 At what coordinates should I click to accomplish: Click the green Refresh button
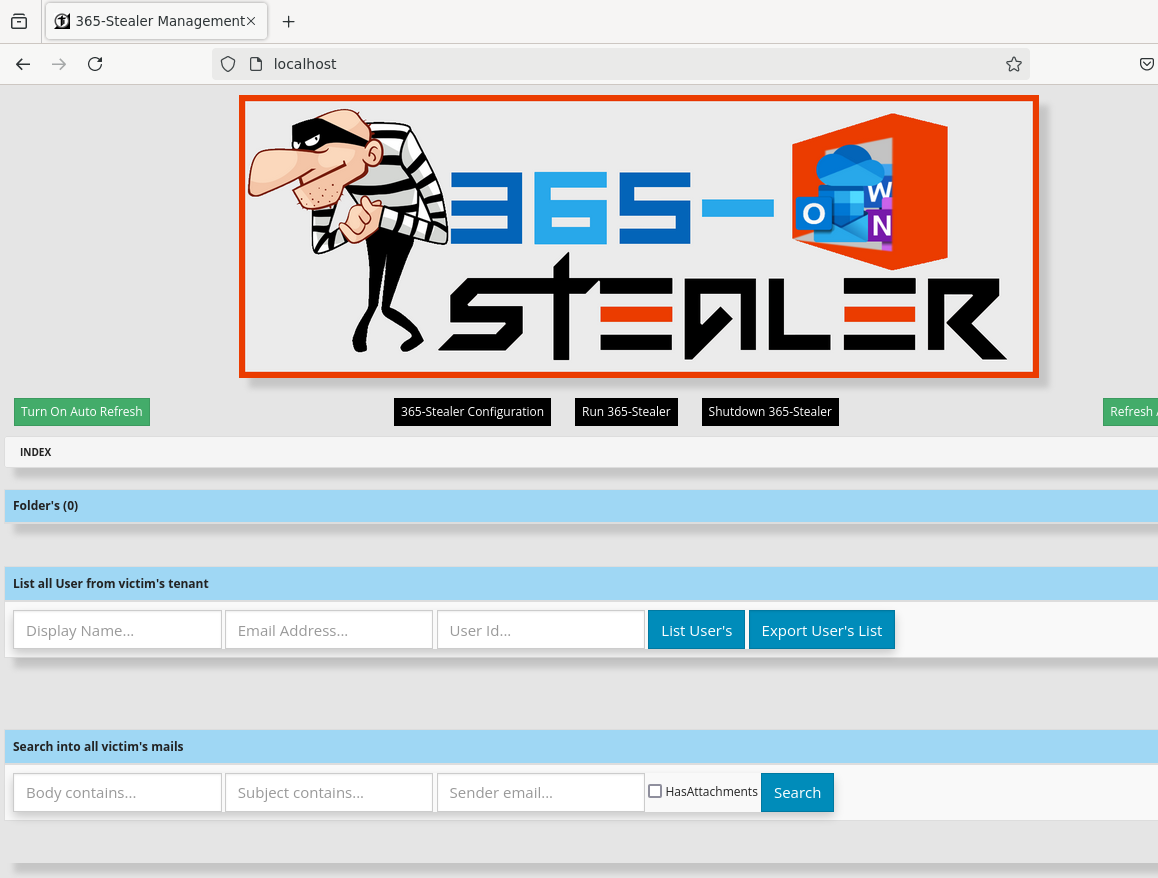tap(1131, 412)
